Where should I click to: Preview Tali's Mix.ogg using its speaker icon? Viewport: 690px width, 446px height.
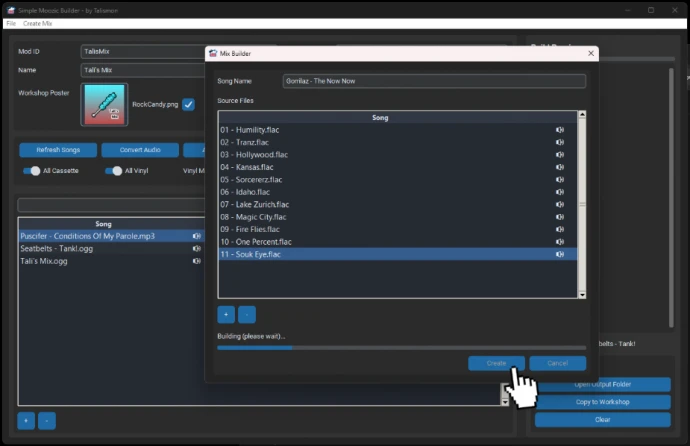click(197, 261)
